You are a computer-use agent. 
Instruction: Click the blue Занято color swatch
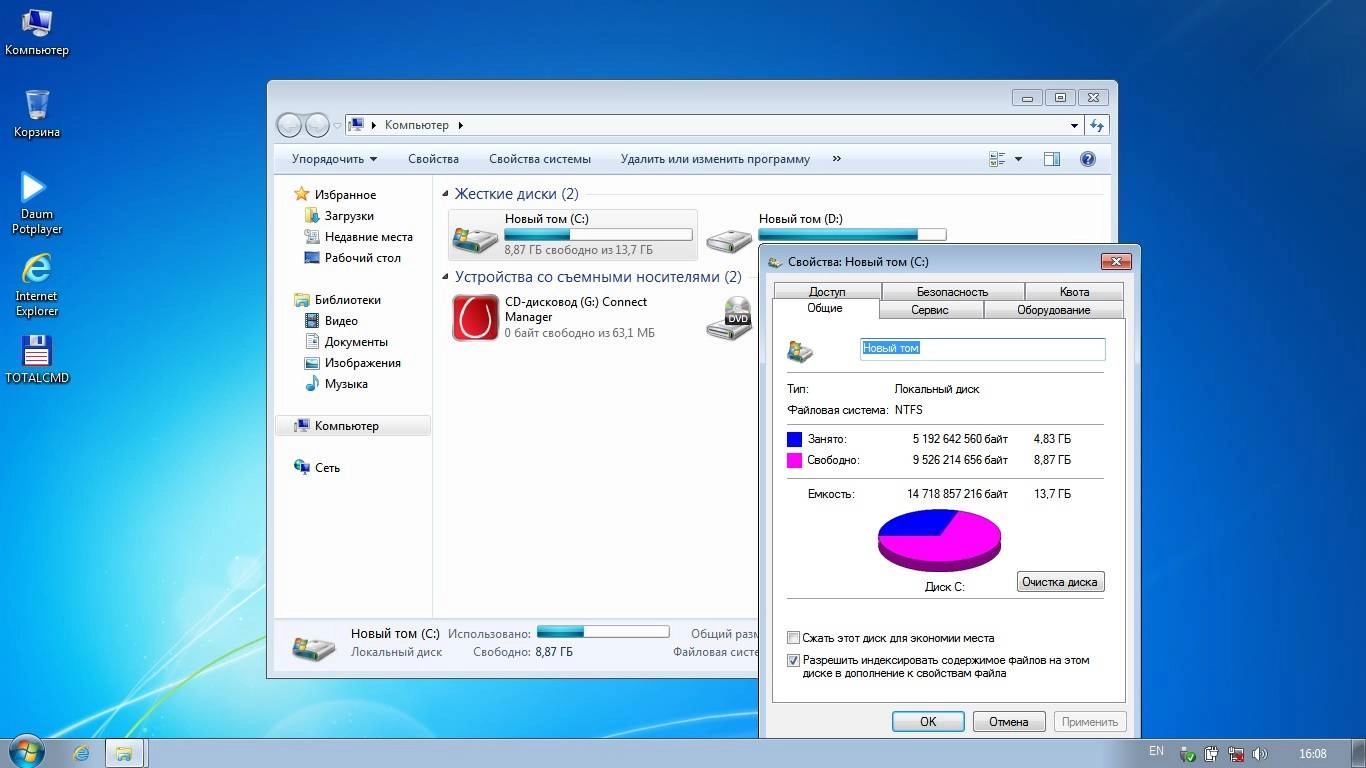tap(794, 439)
